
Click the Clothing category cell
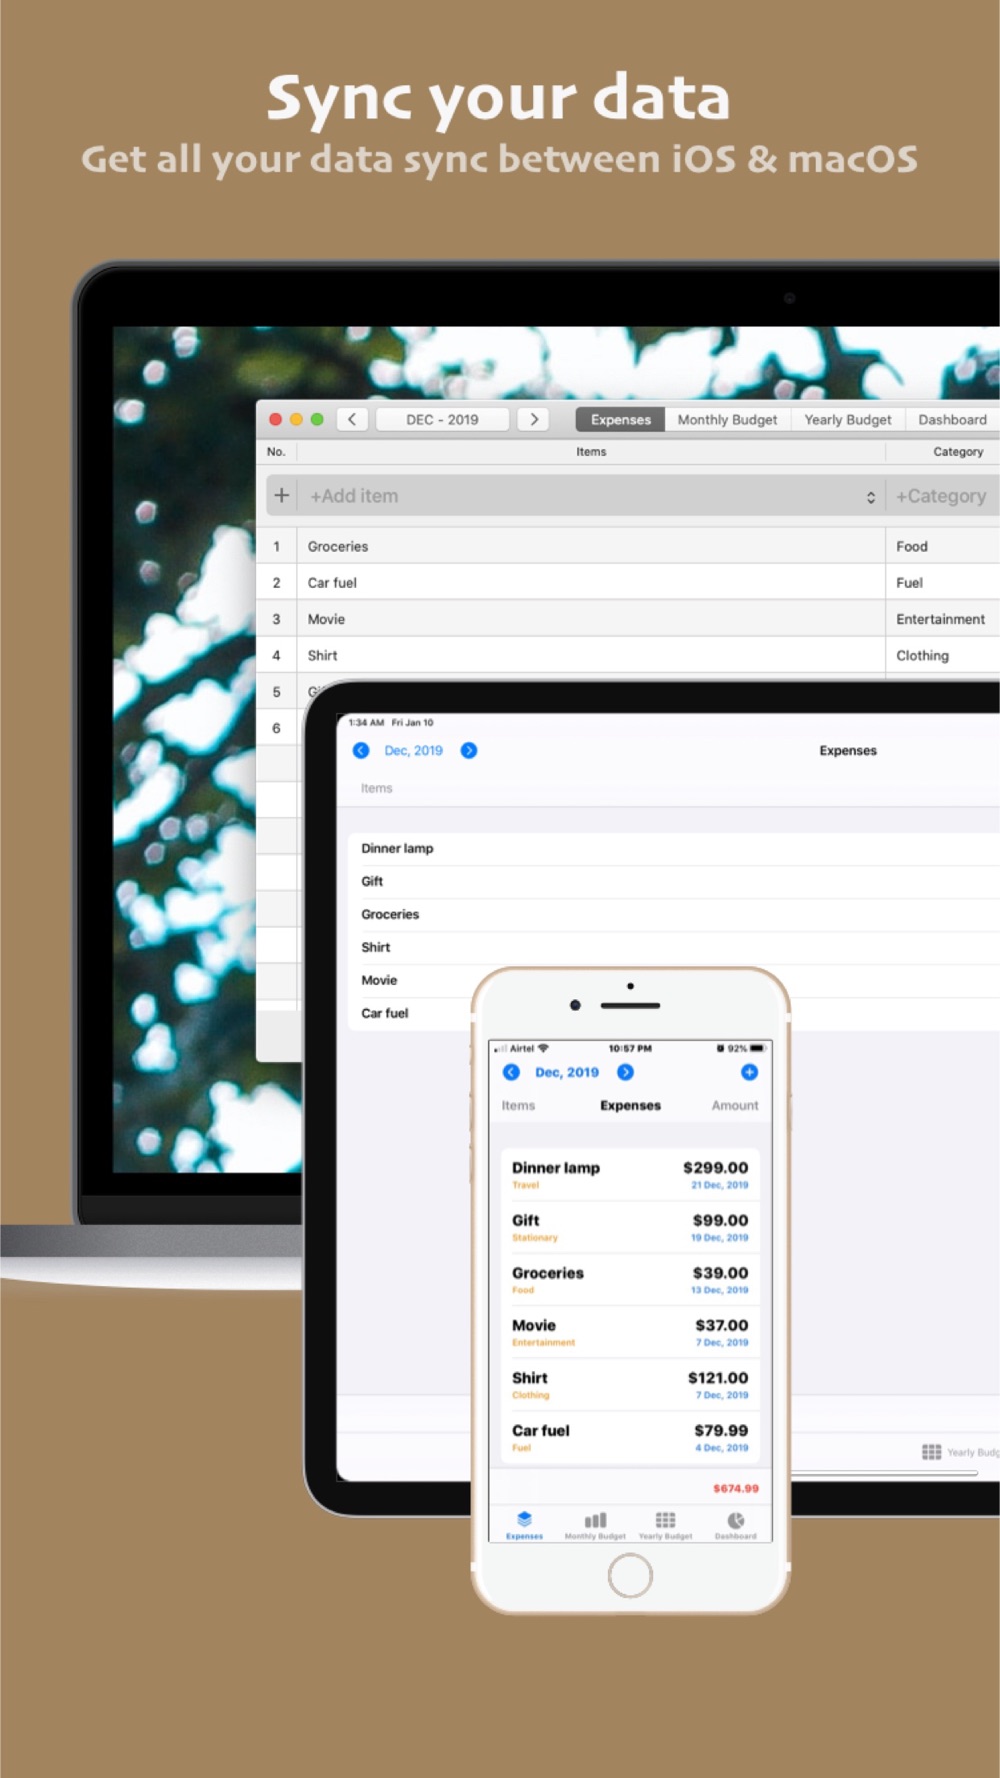(x=942, y=655)
